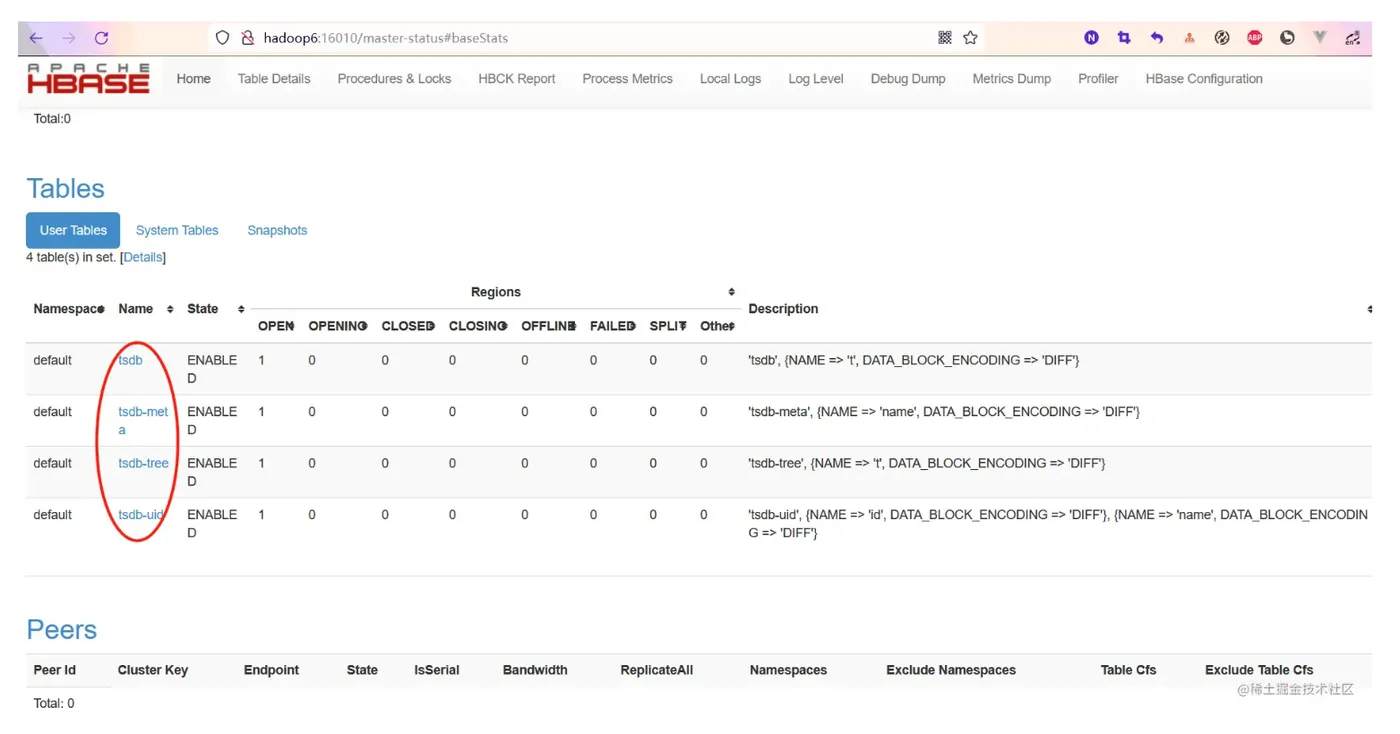This screenshot has width=1400, height=734.
Task: Click the insecure connection lock icon
Action: pos(248,38)
